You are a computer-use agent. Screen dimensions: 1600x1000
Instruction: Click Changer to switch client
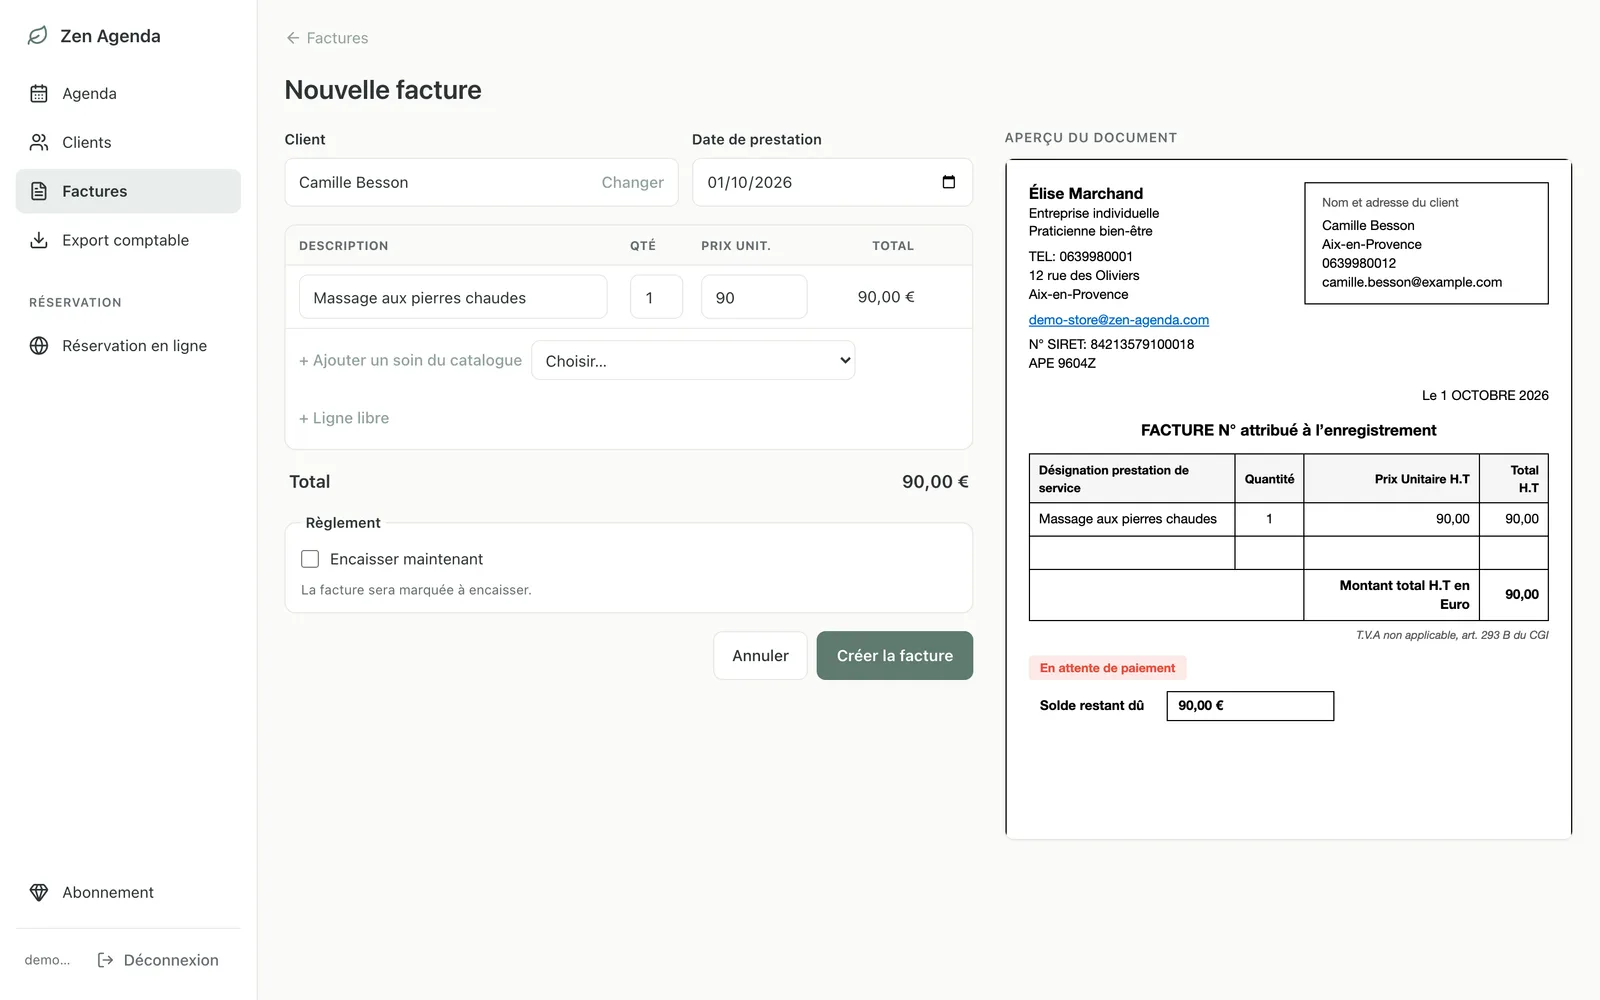(x=632, y=183)
